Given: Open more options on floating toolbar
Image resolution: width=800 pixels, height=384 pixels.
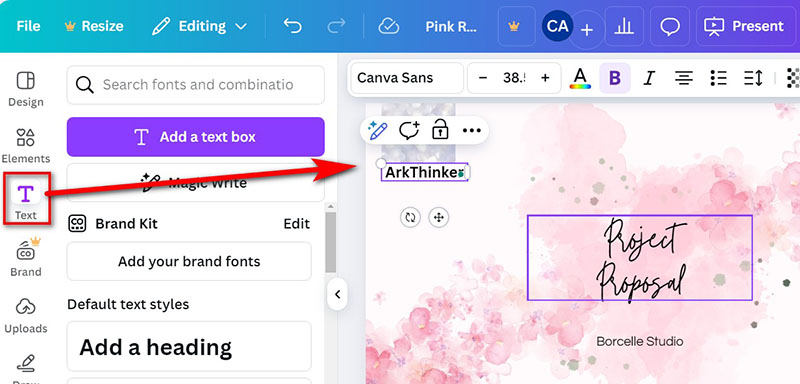Looking at the screenshot, I should click(471, 131).
